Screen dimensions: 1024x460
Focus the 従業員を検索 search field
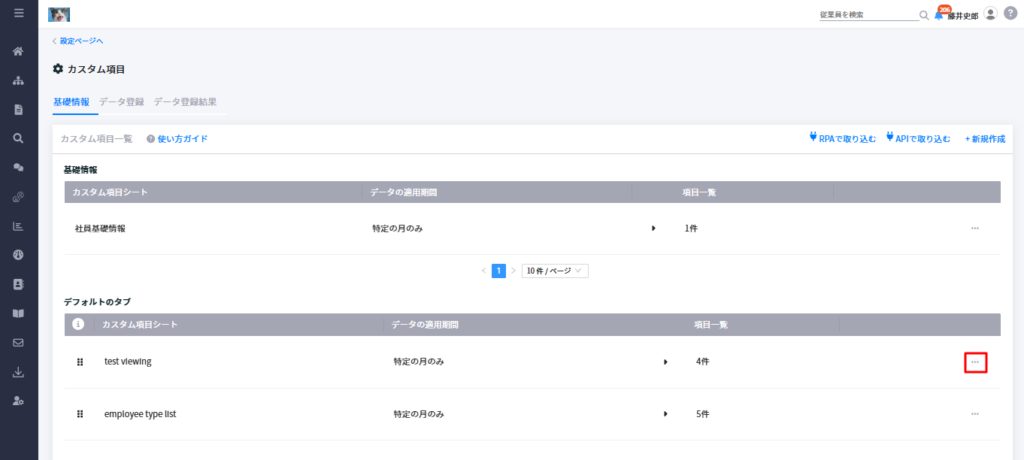(869, 14)
